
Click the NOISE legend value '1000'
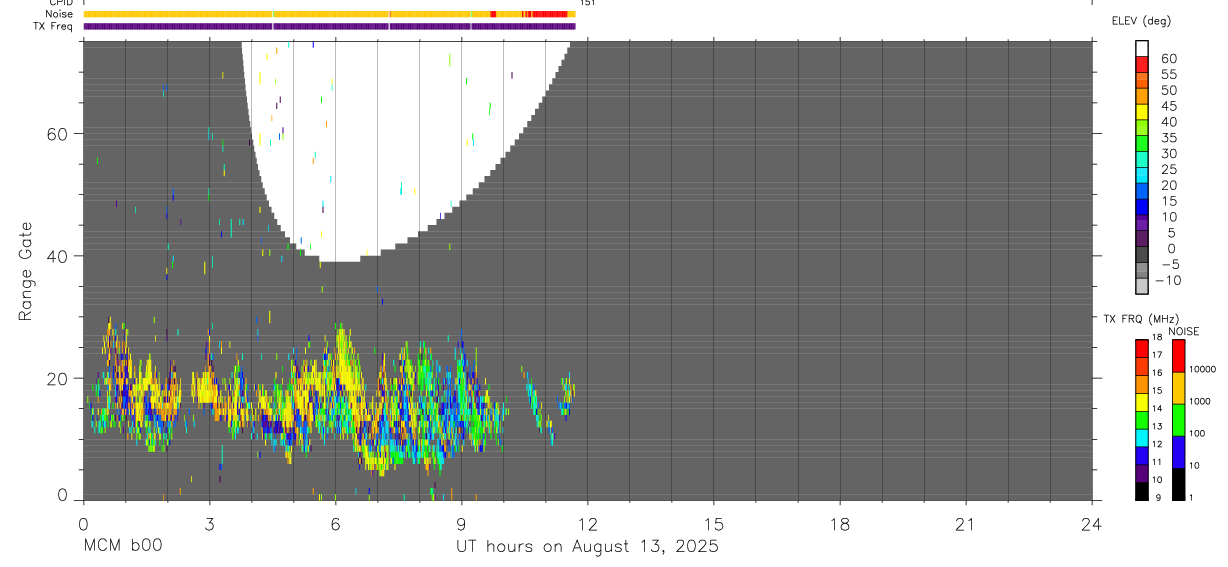(1201, 401)
